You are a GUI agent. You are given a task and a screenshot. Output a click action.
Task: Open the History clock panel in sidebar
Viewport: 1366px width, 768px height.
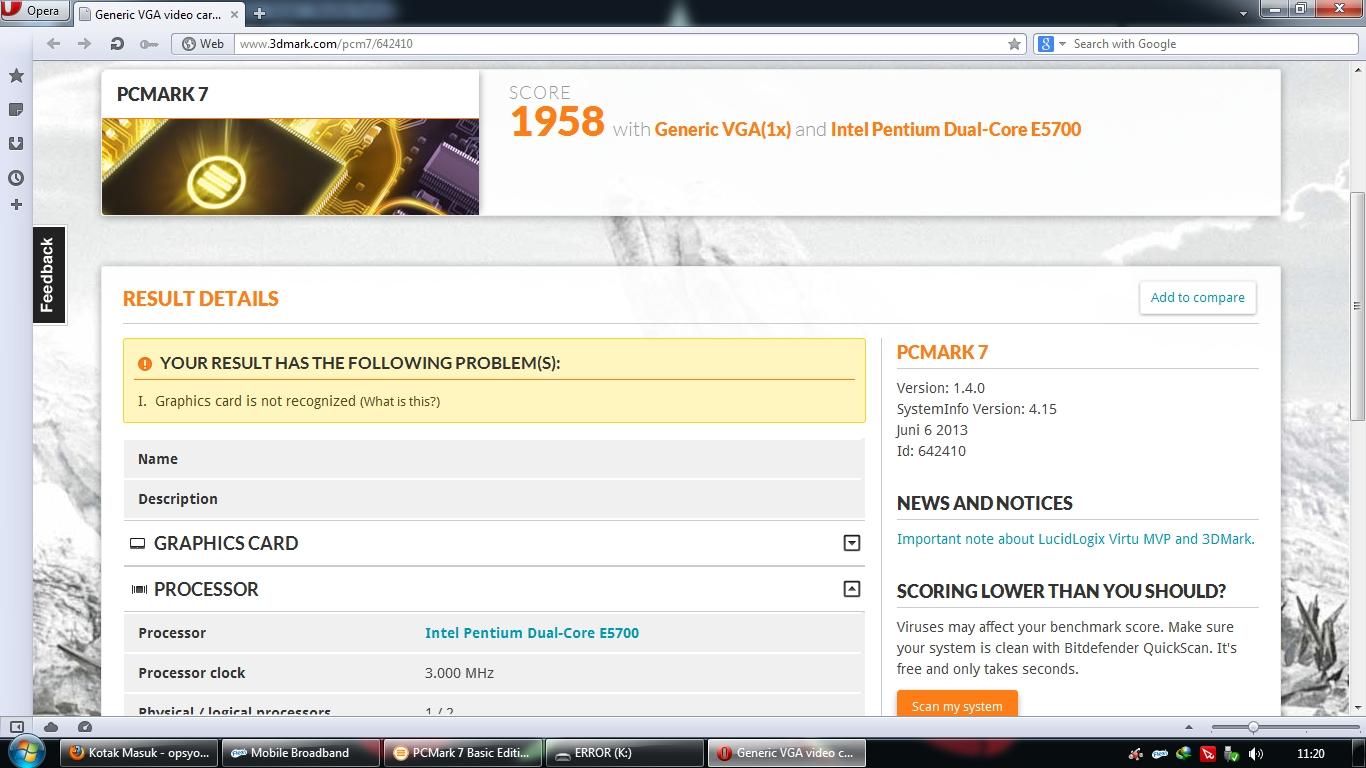pos(16,178)
